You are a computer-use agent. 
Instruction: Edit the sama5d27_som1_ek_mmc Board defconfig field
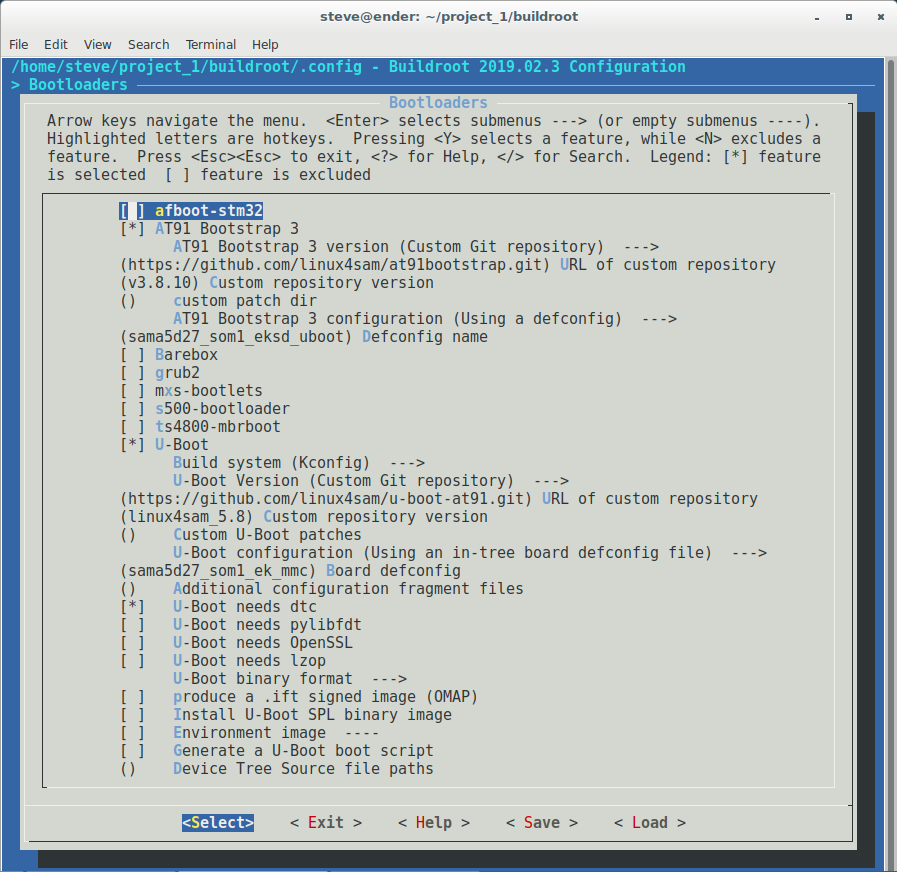click(x=290, y=571)
